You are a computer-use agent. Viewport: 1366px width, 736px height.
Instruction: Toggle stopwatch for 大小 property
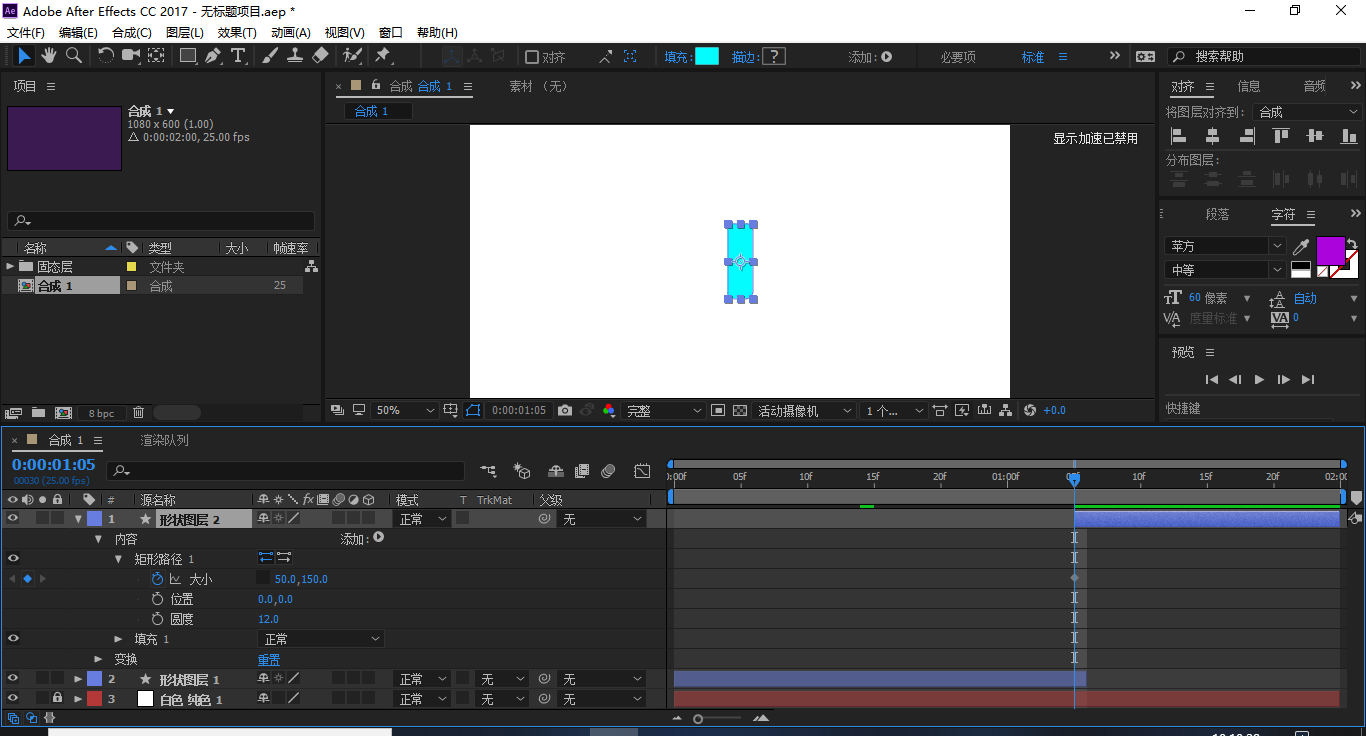tap(157, 579)
